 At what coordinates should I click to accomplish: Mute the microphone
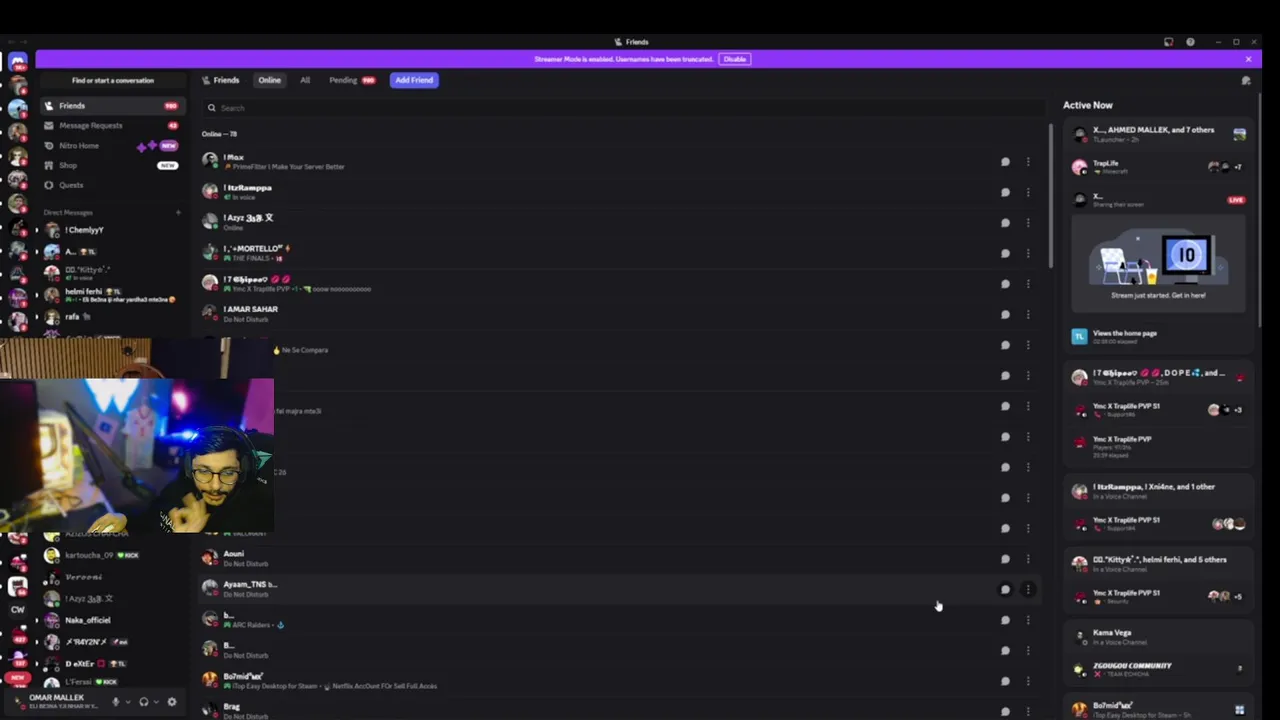pos(115,702)
